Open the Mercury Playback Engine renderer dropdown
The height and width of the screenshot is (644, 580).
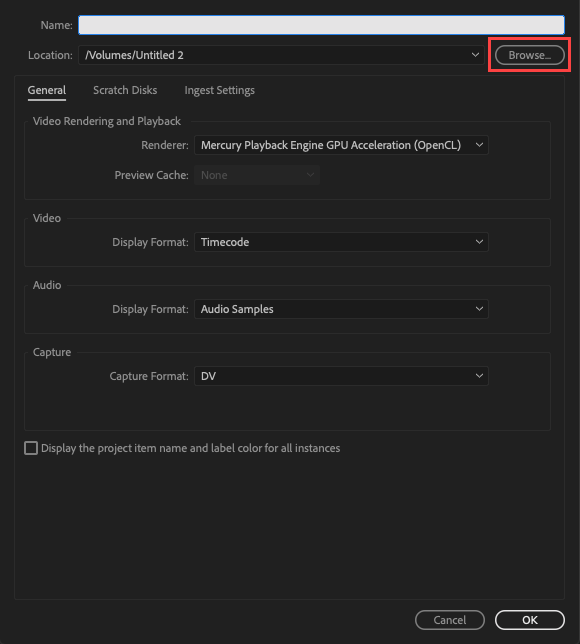[x=341, y=145]
